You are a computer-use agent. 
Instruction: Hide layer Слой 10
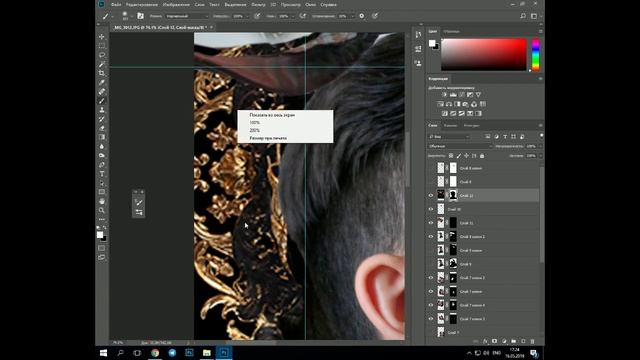point(431,209)
